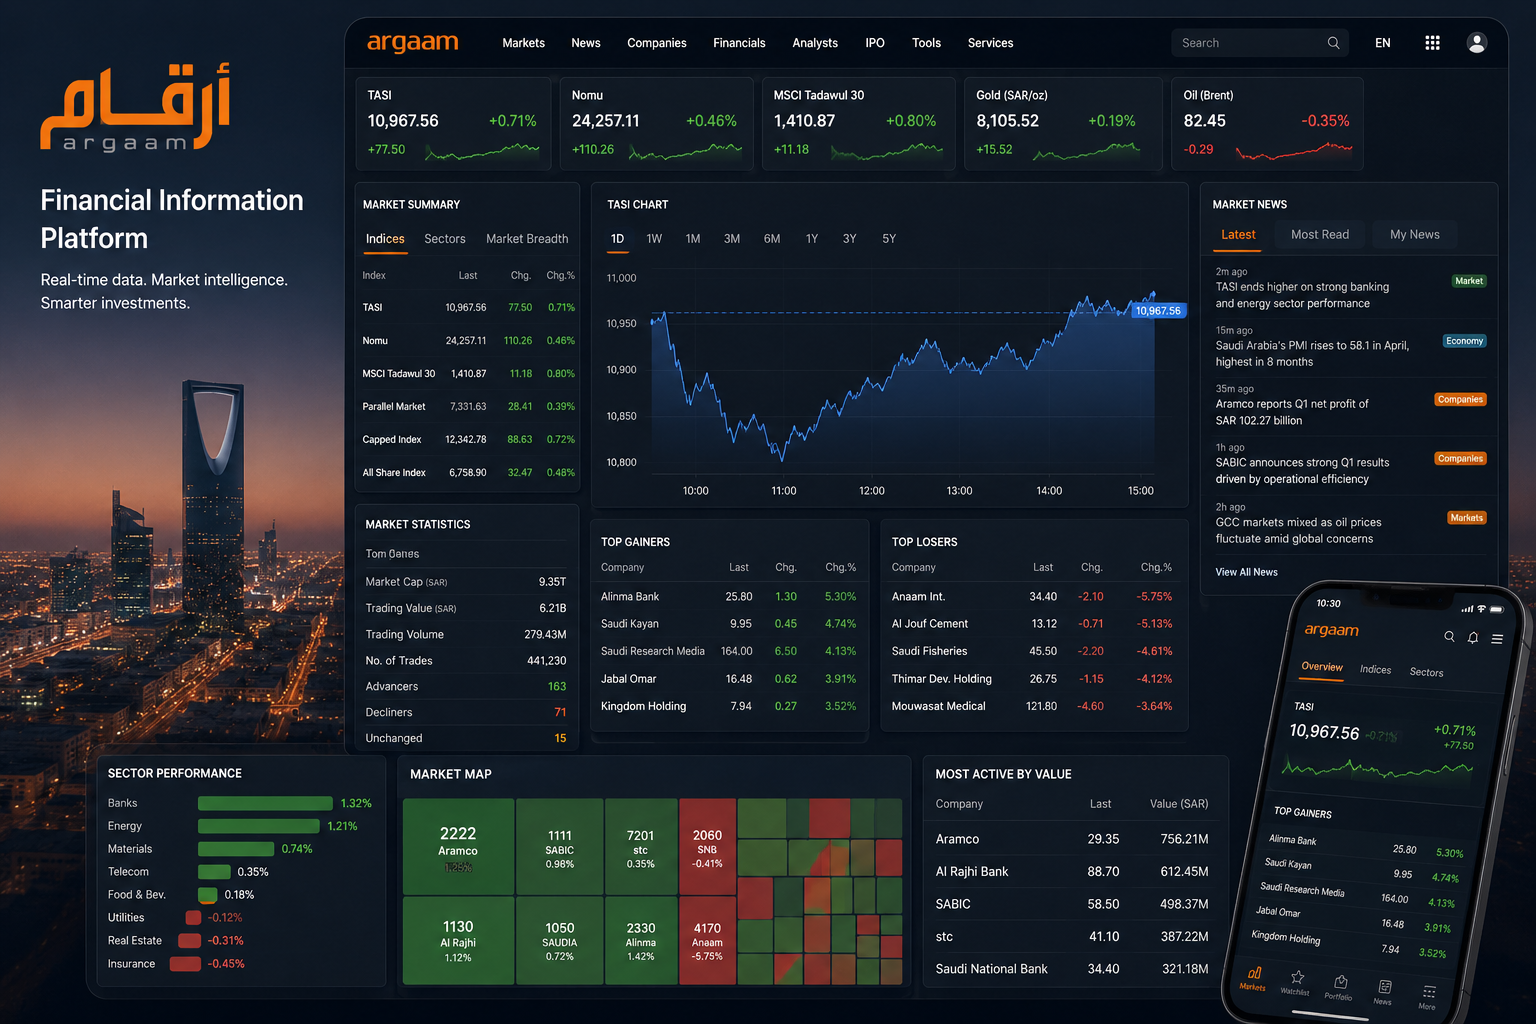The width and height of the screenshot is (1536, 1024).
Task: Tap the notification bell on the phone app
Action: tap(1473, 637)
